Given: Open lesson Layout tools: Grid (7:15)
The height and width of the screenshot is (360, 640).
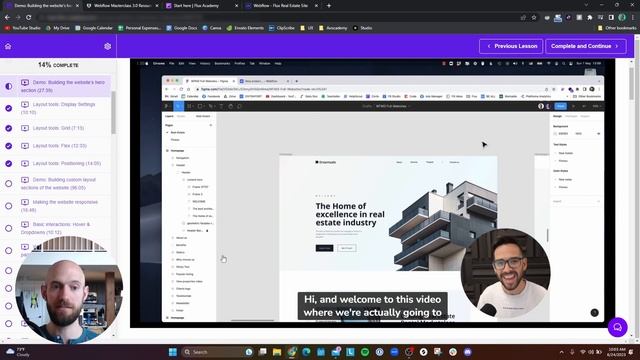Looking at the screenshot, I should (x=56, y=128).
